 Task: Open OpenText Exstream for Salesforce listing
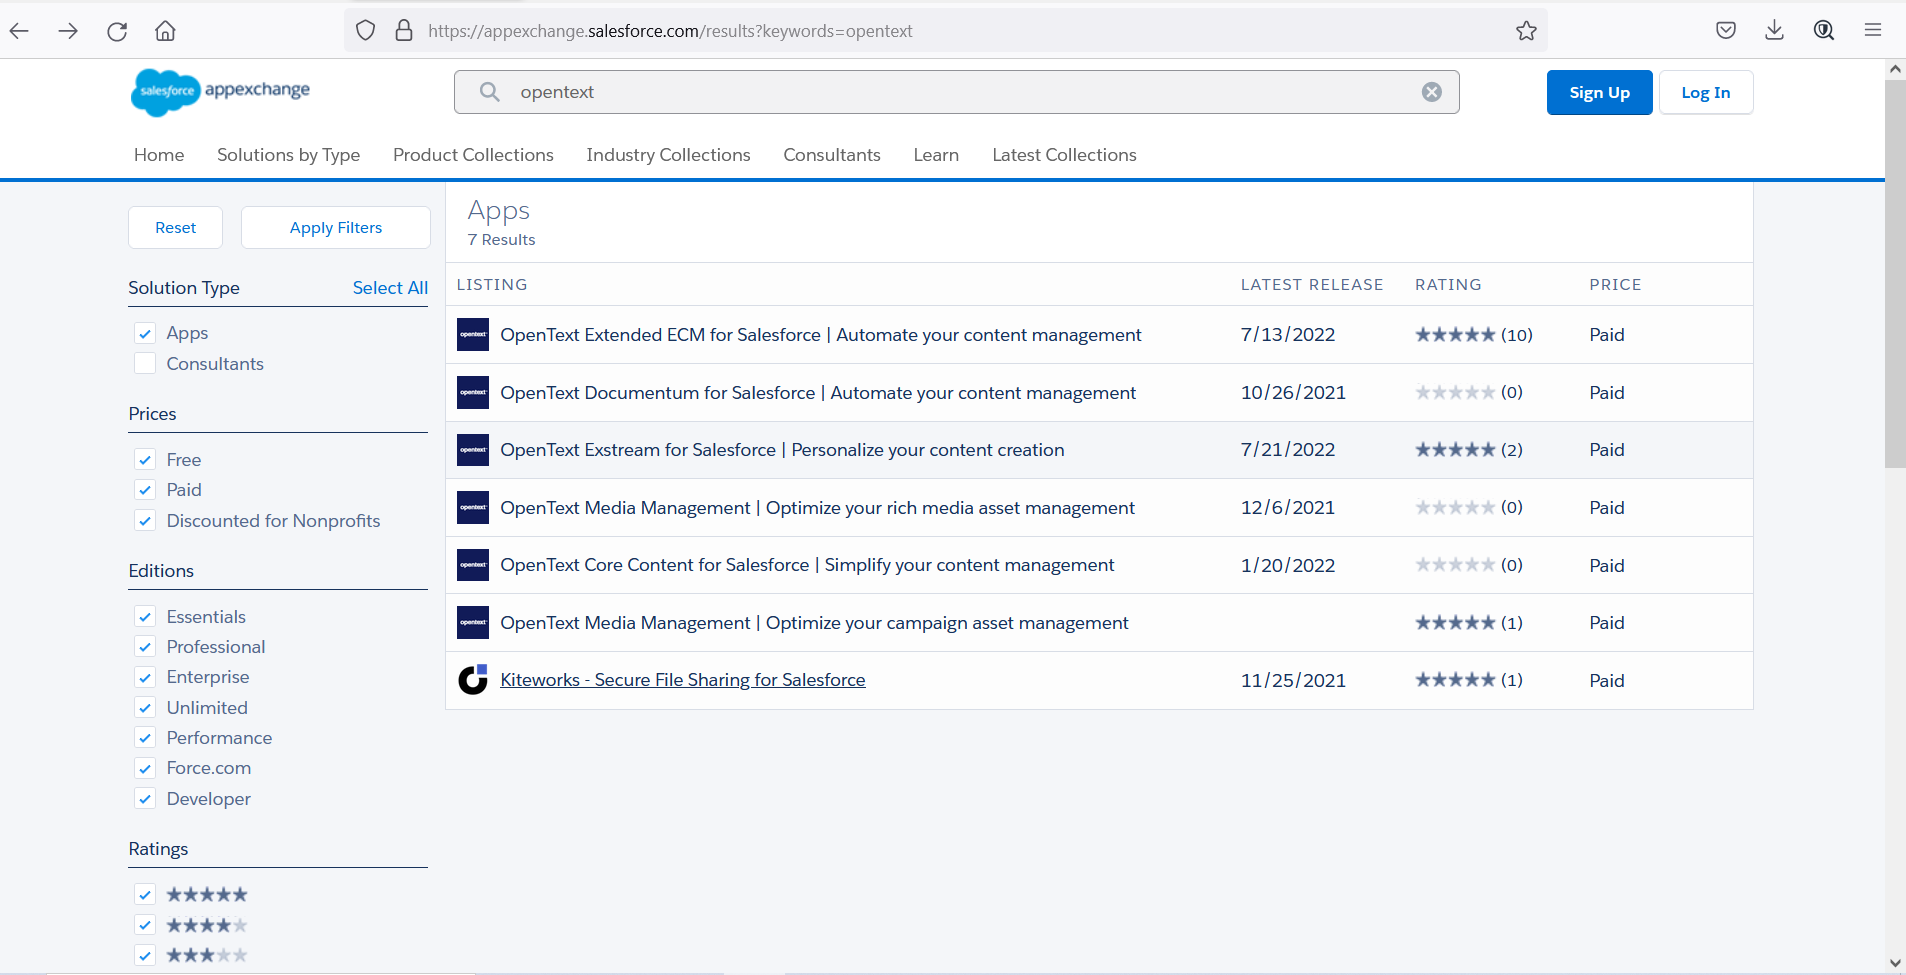[x=782, y=450]
